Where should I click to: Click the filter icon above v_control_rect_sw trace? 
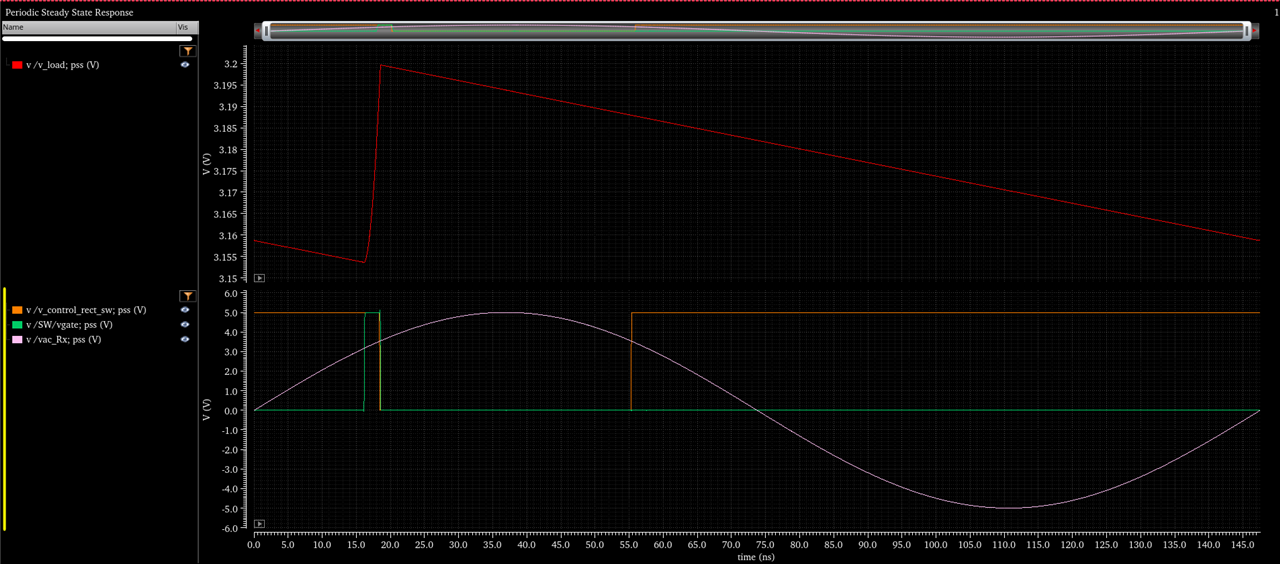[187, 296]
